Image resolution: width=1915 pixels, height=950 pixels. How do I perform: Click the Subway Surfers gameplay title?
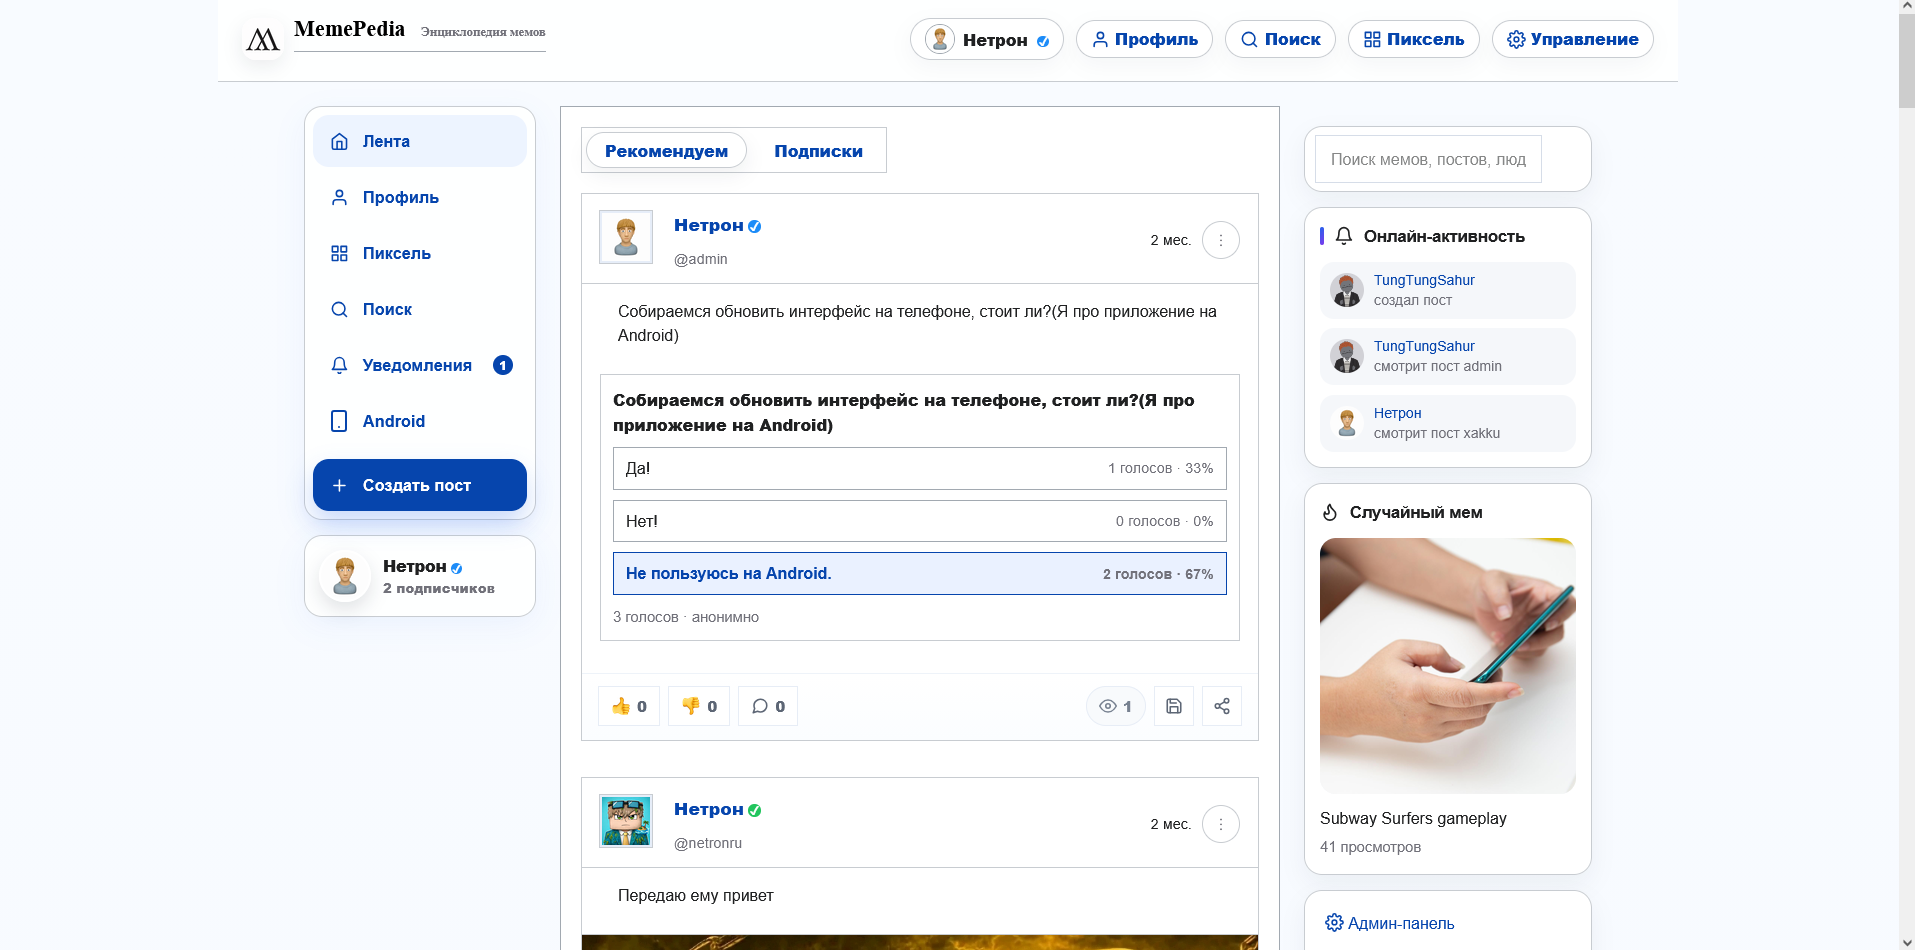coord(1413,818)
